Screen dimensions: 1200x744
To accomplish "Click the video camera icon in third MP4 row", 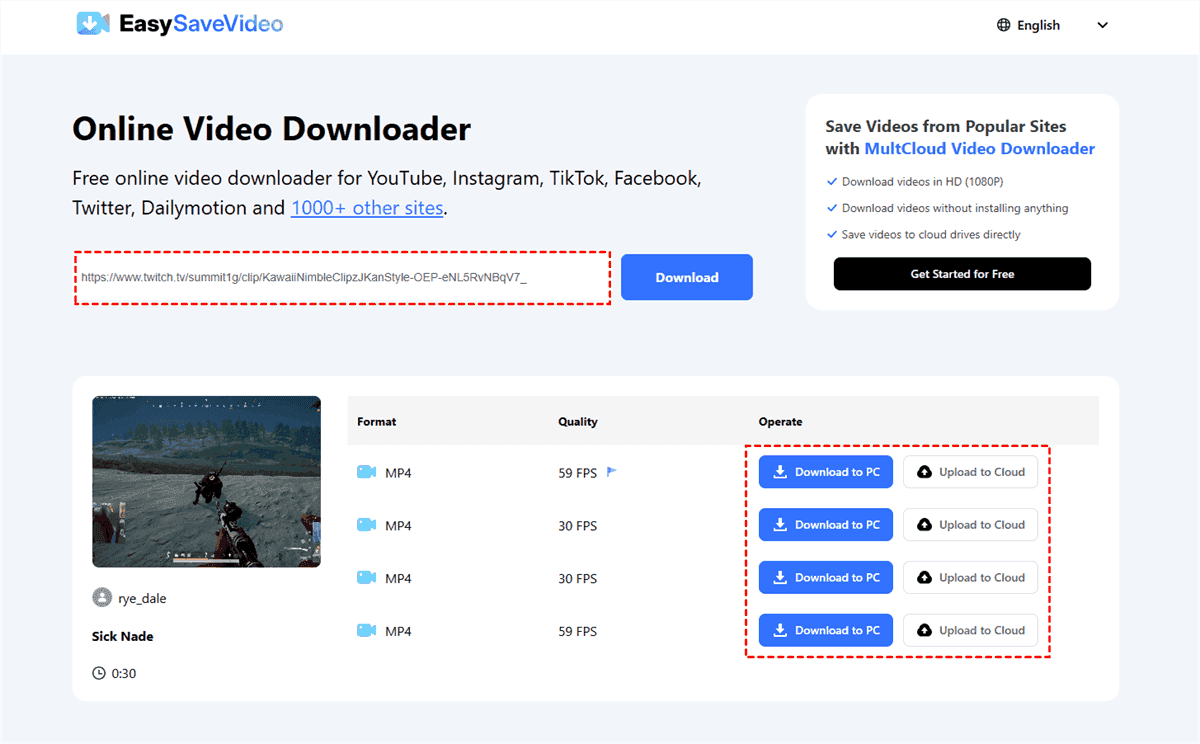I will [x=366, y=578].
